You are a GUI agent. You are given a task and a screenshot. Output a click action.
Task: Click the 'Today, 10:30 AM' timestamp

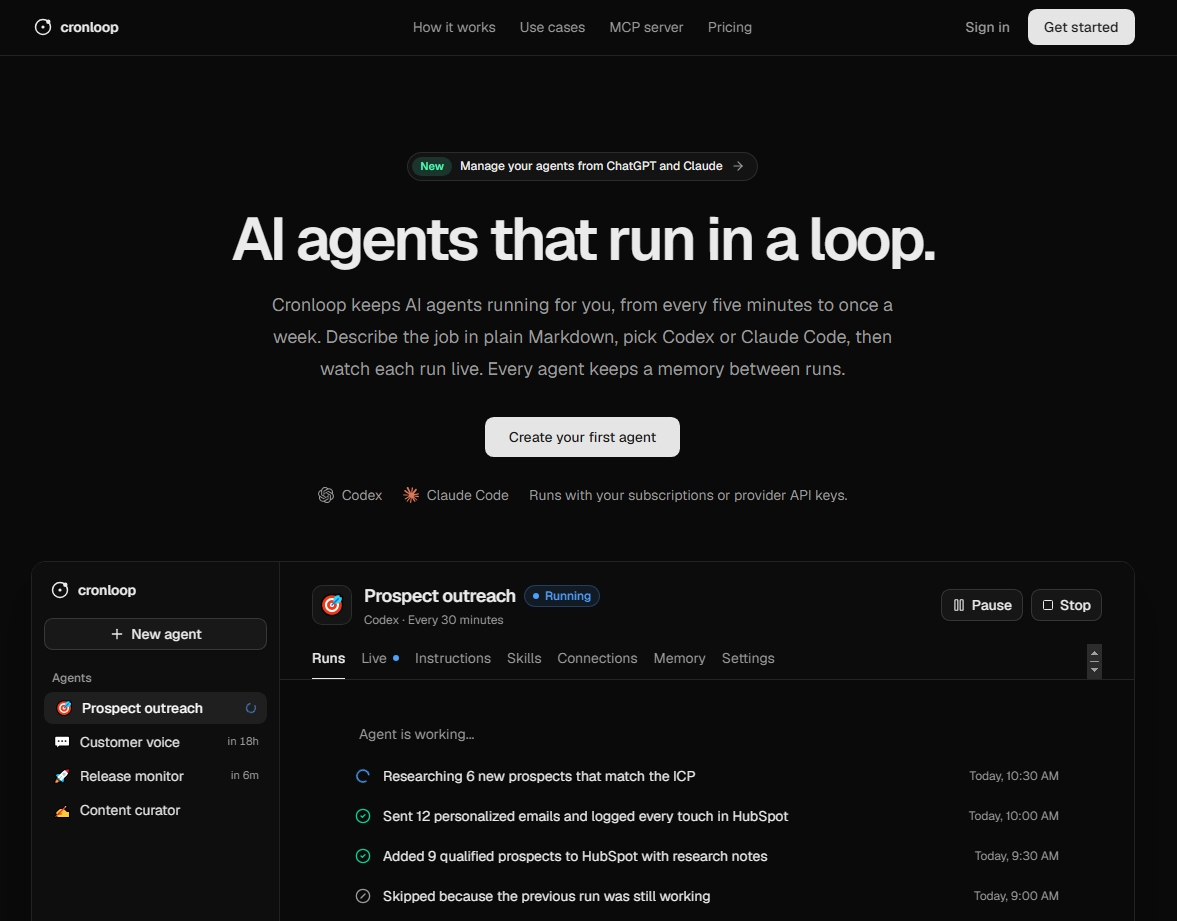click(x=1014, y=776)
